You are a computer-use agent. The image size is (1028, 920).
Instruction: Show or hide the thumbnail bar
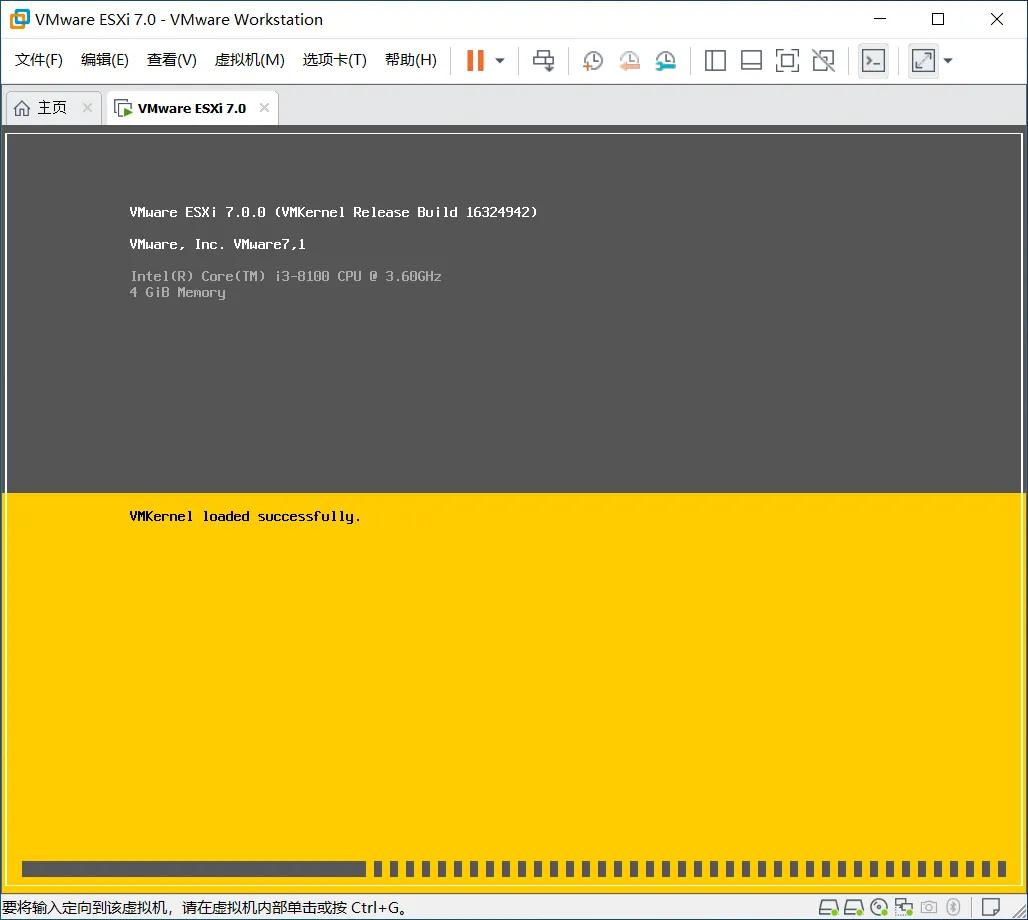pos(751,60)
